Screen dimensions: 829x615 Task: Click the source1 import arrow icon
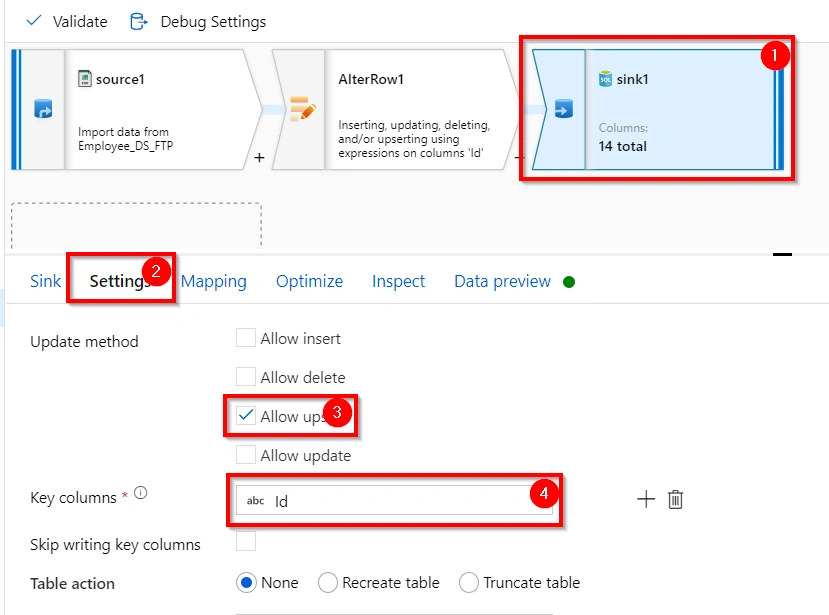(x=43, y=109)
